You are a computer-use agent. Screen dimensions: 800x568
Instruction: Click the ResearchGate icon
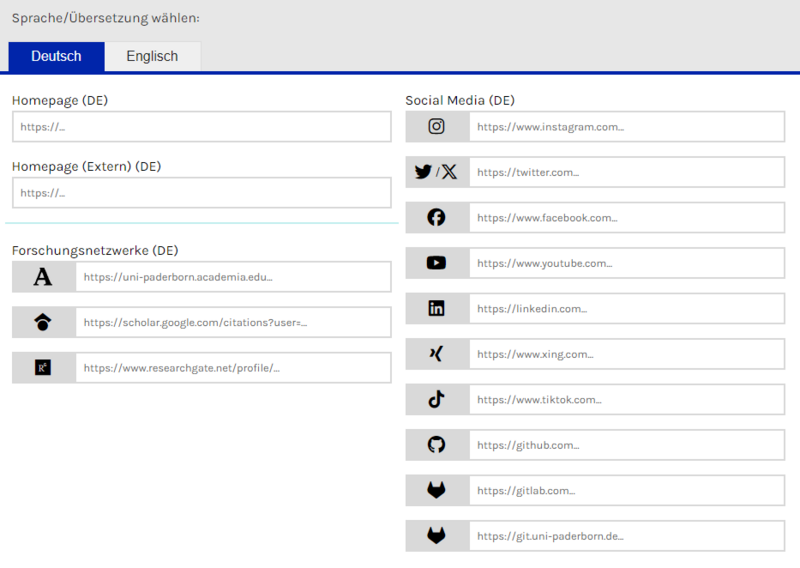click(x=43, y=368)
